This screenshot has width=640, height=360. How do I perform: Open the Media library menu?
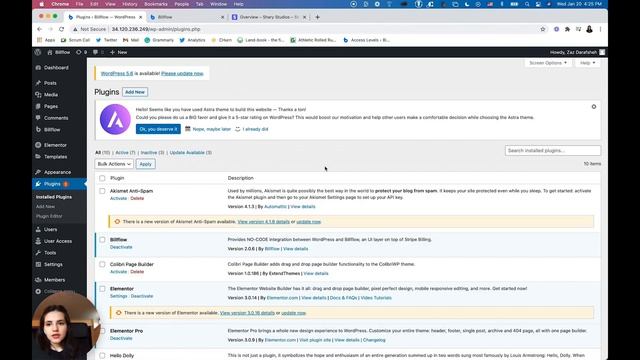(x=51, y=95)
